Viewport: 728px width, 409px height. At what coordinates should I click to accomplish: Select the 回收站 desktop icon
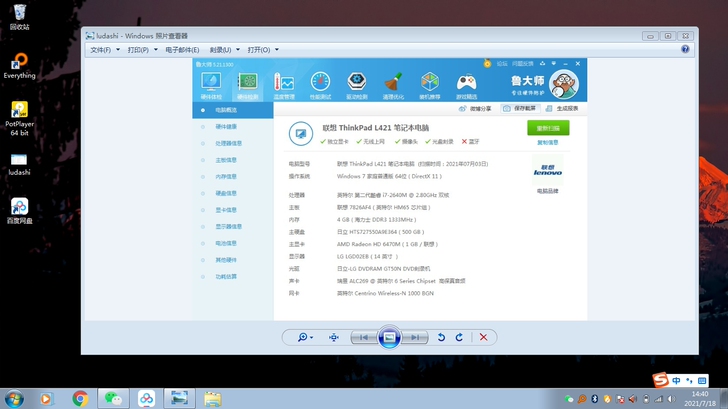click(x=20, y=17)
